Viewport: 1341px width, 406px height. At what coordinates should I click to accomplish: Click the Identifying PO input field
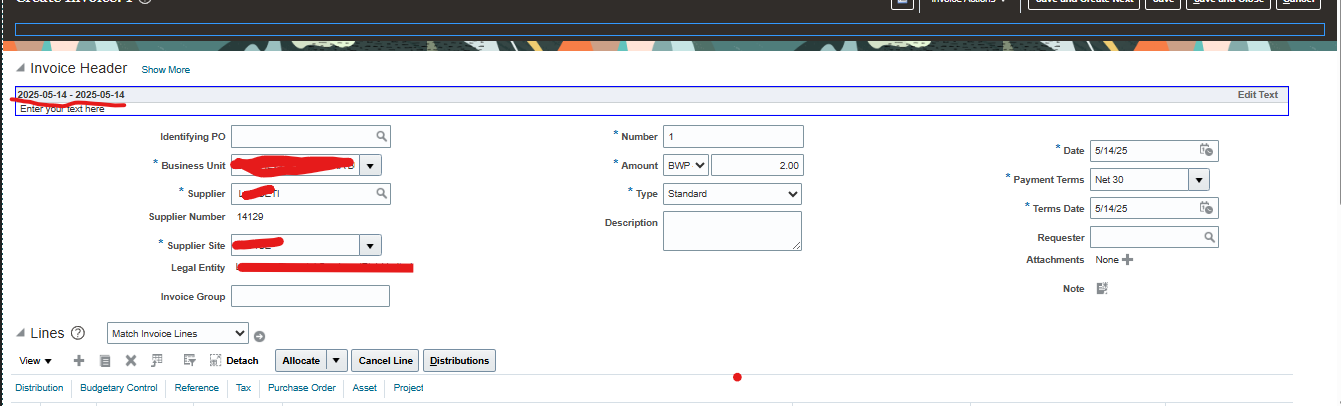(304, 136)
